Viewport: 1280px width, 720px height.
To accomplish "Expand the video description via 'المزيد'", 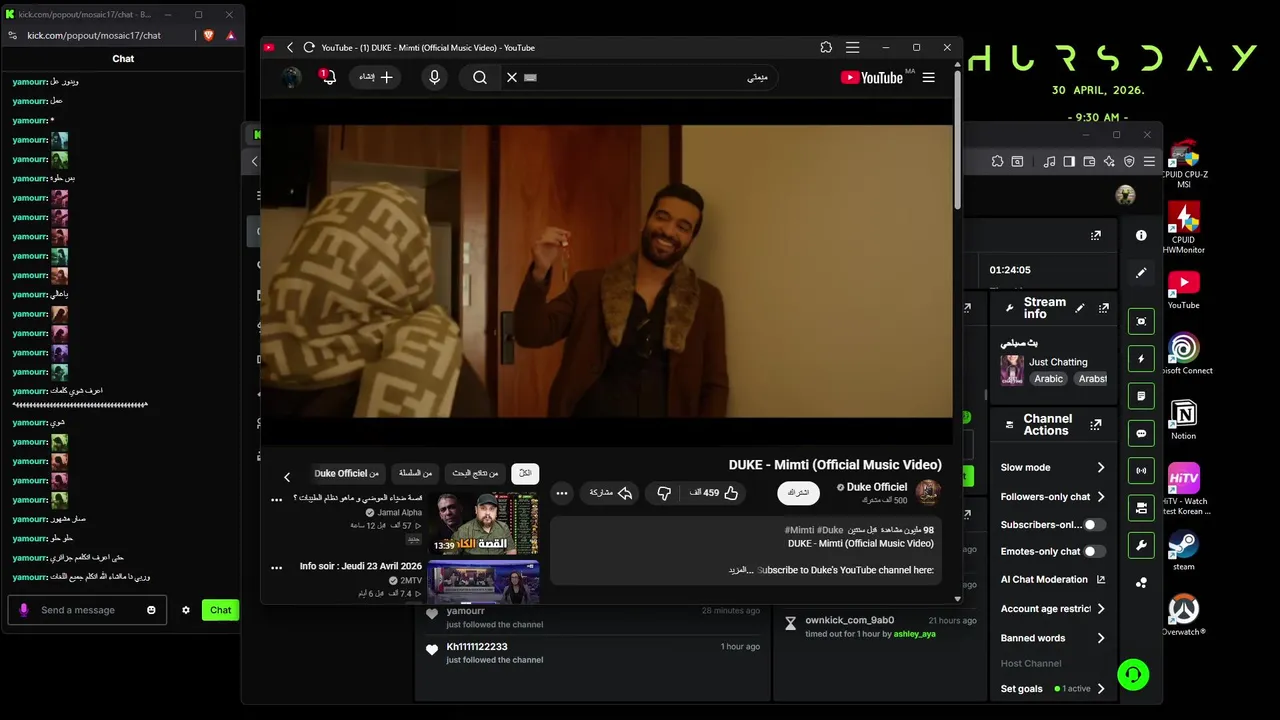I will pos(741,570).
